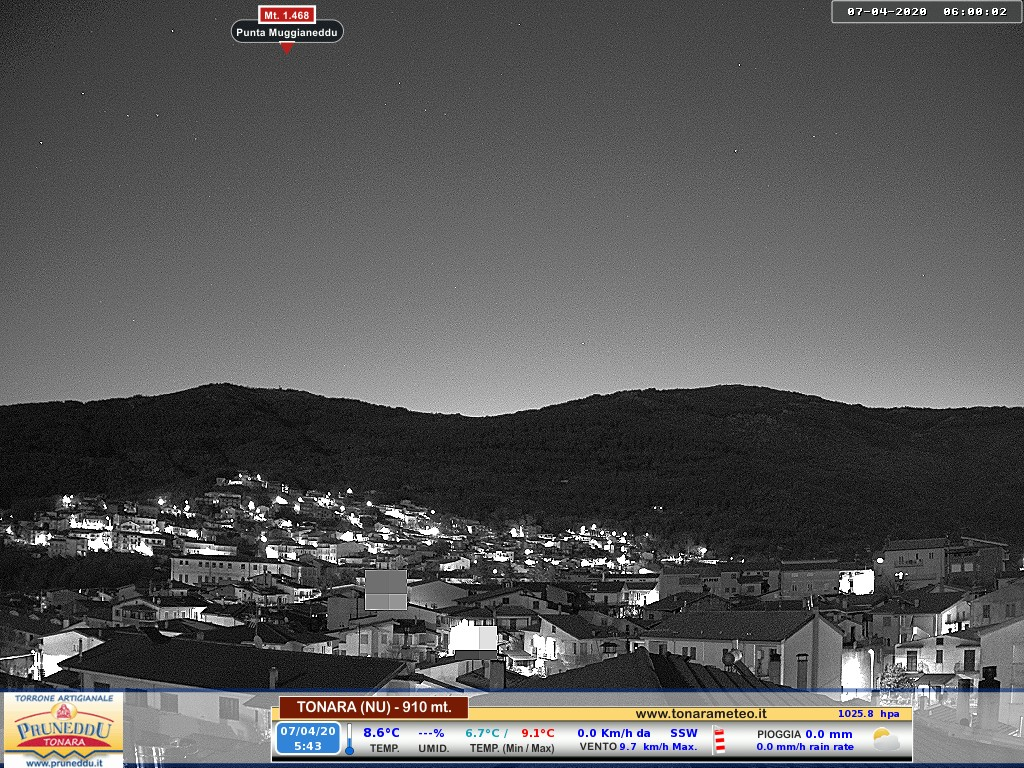Click the Punta Muggianeddu peak label
This screenshot has height=768, width=1024.
click(287, 32)
